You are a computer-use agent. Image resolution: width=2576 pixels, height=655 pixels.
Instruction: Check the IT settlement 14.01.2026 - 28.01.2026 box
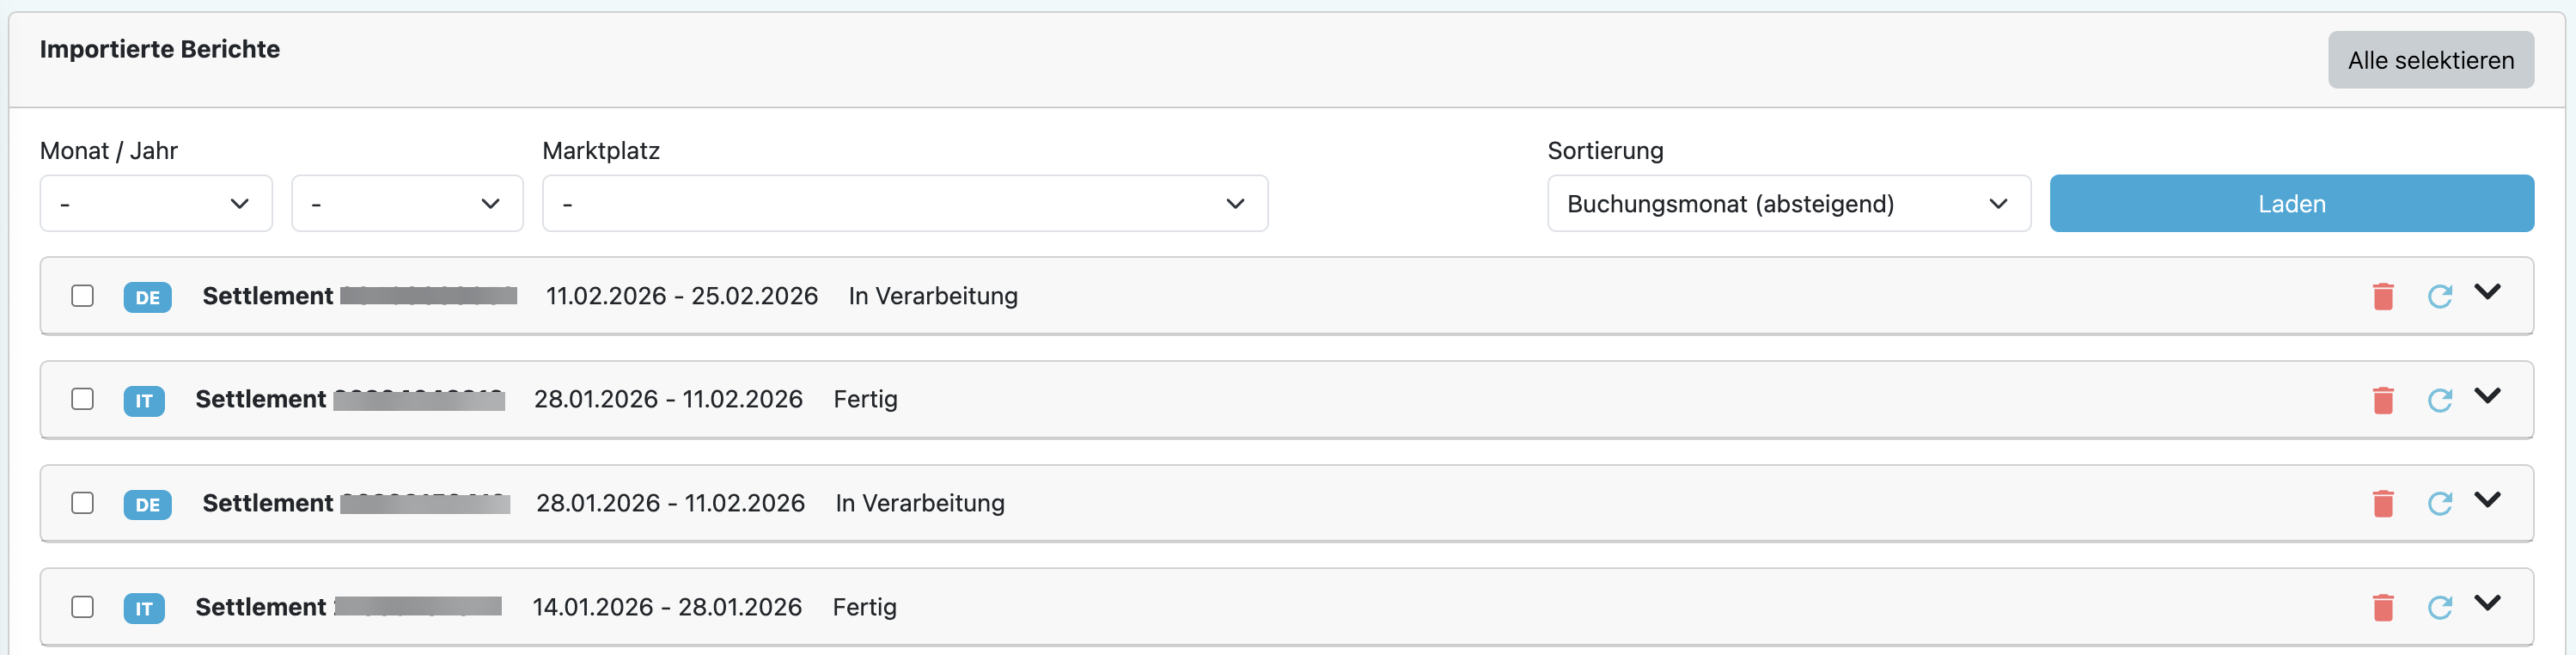click(x=83, y=607)
